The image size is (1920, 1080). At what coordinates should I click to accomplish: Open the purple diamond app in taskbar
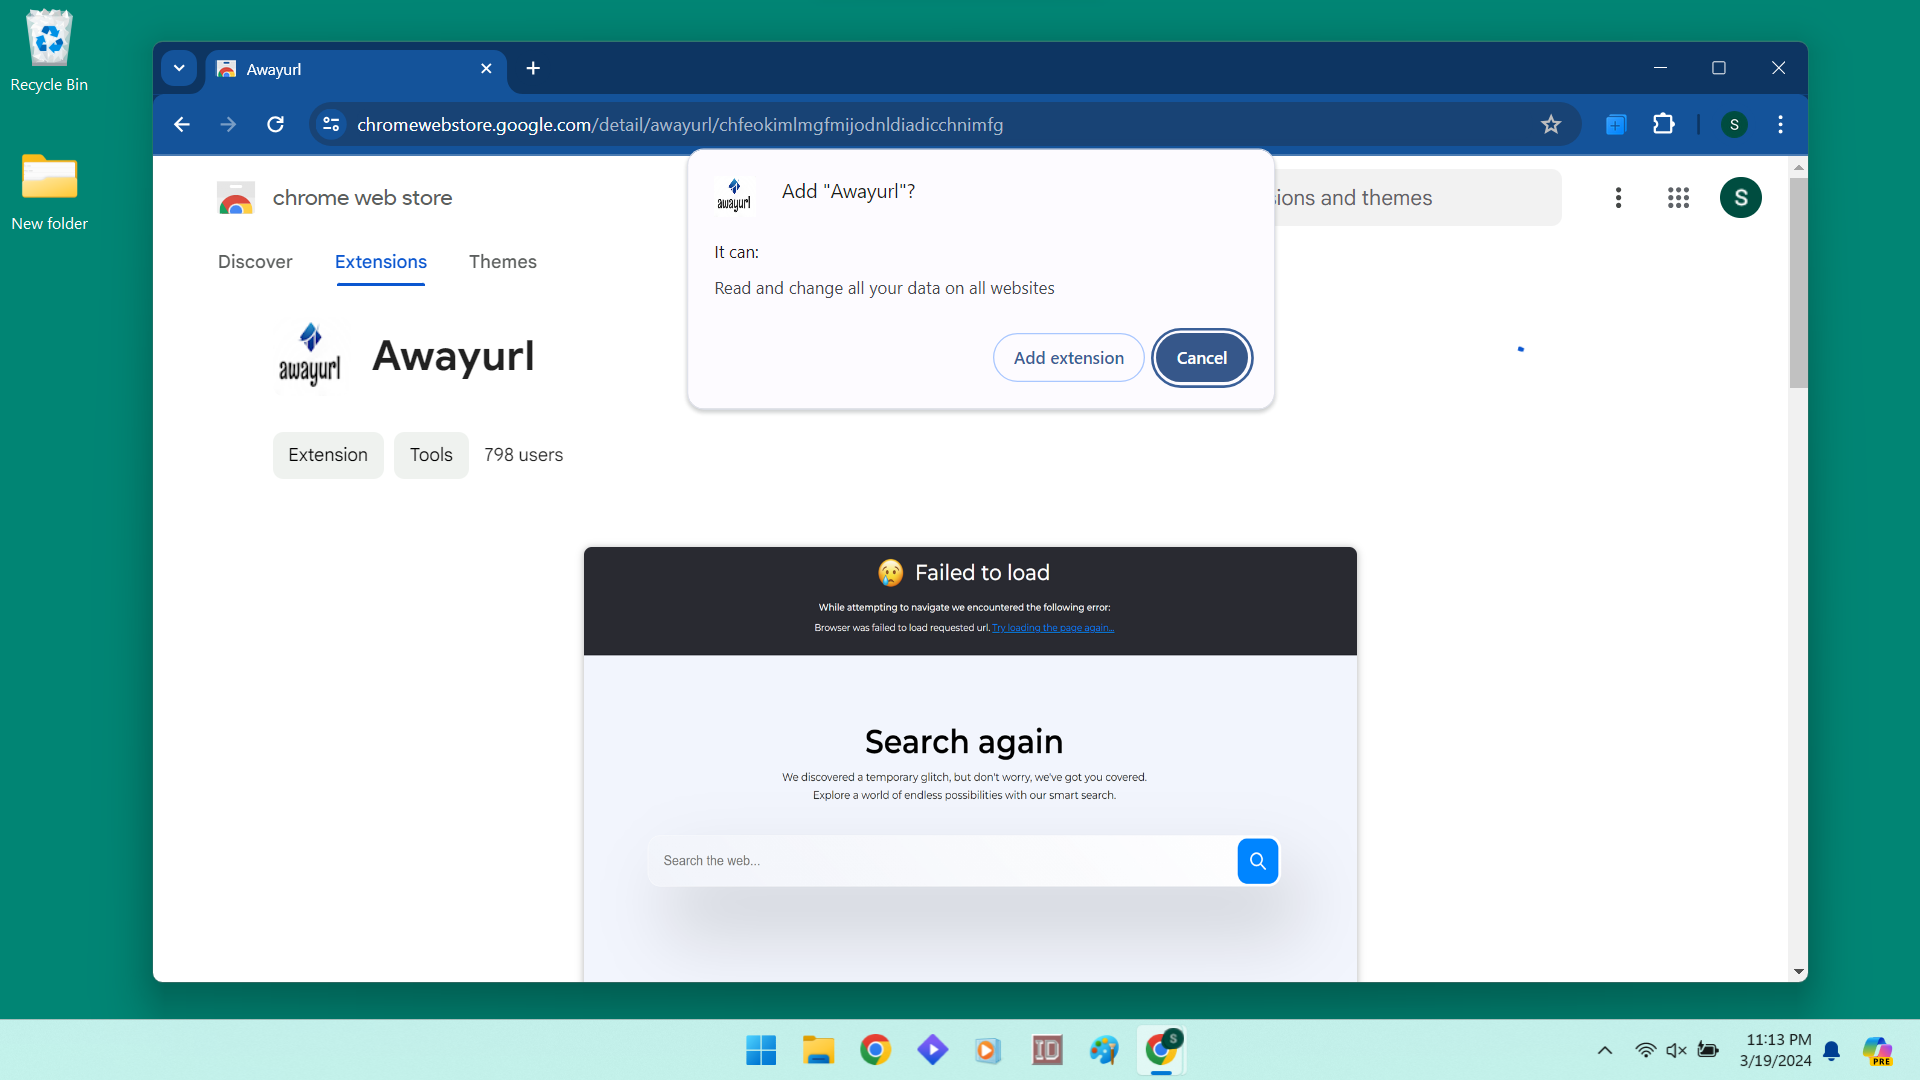pyautogui.click(x=932, y=1050)
